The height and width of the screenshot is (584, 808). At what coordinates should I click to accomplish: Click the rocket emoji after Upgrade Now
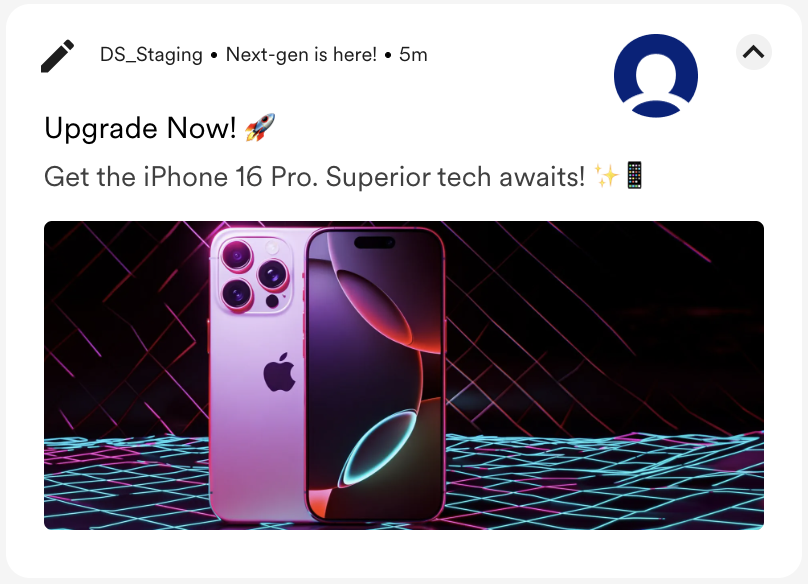tap(260, 127)
